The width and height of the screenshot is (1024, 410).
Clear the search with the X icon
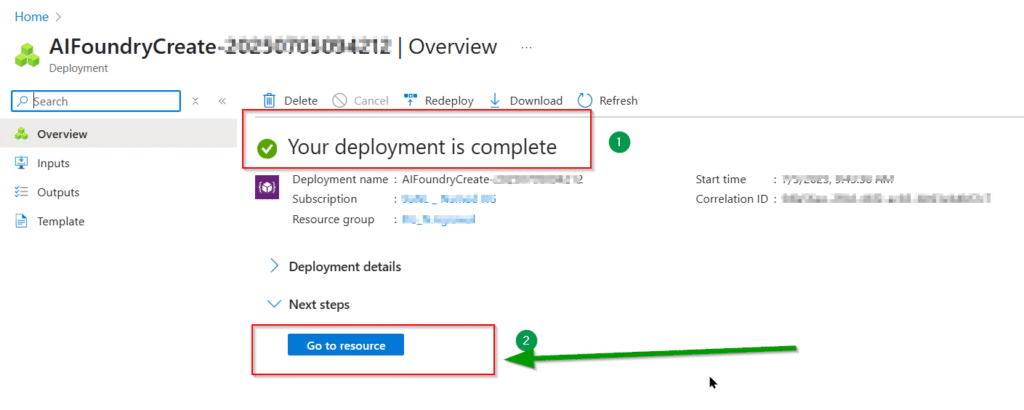coord(195,101)
